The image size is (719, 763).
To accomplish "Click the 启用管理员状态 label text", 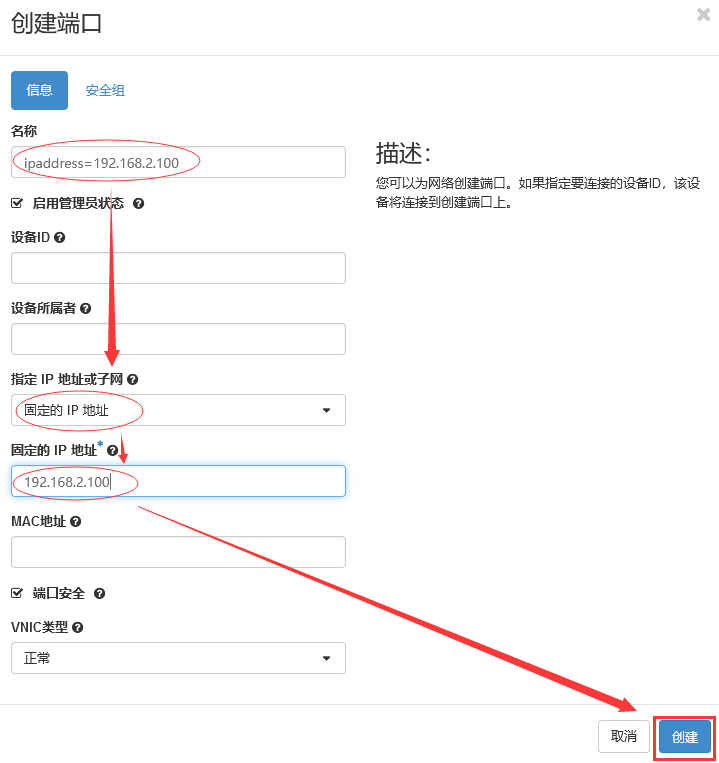I will pos(78,203).
